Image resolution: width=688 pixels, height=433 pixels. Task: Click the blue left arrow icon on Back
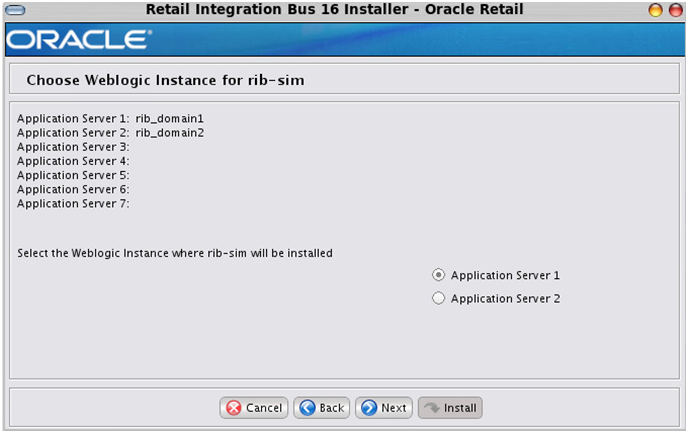click(x=307, y=408)
